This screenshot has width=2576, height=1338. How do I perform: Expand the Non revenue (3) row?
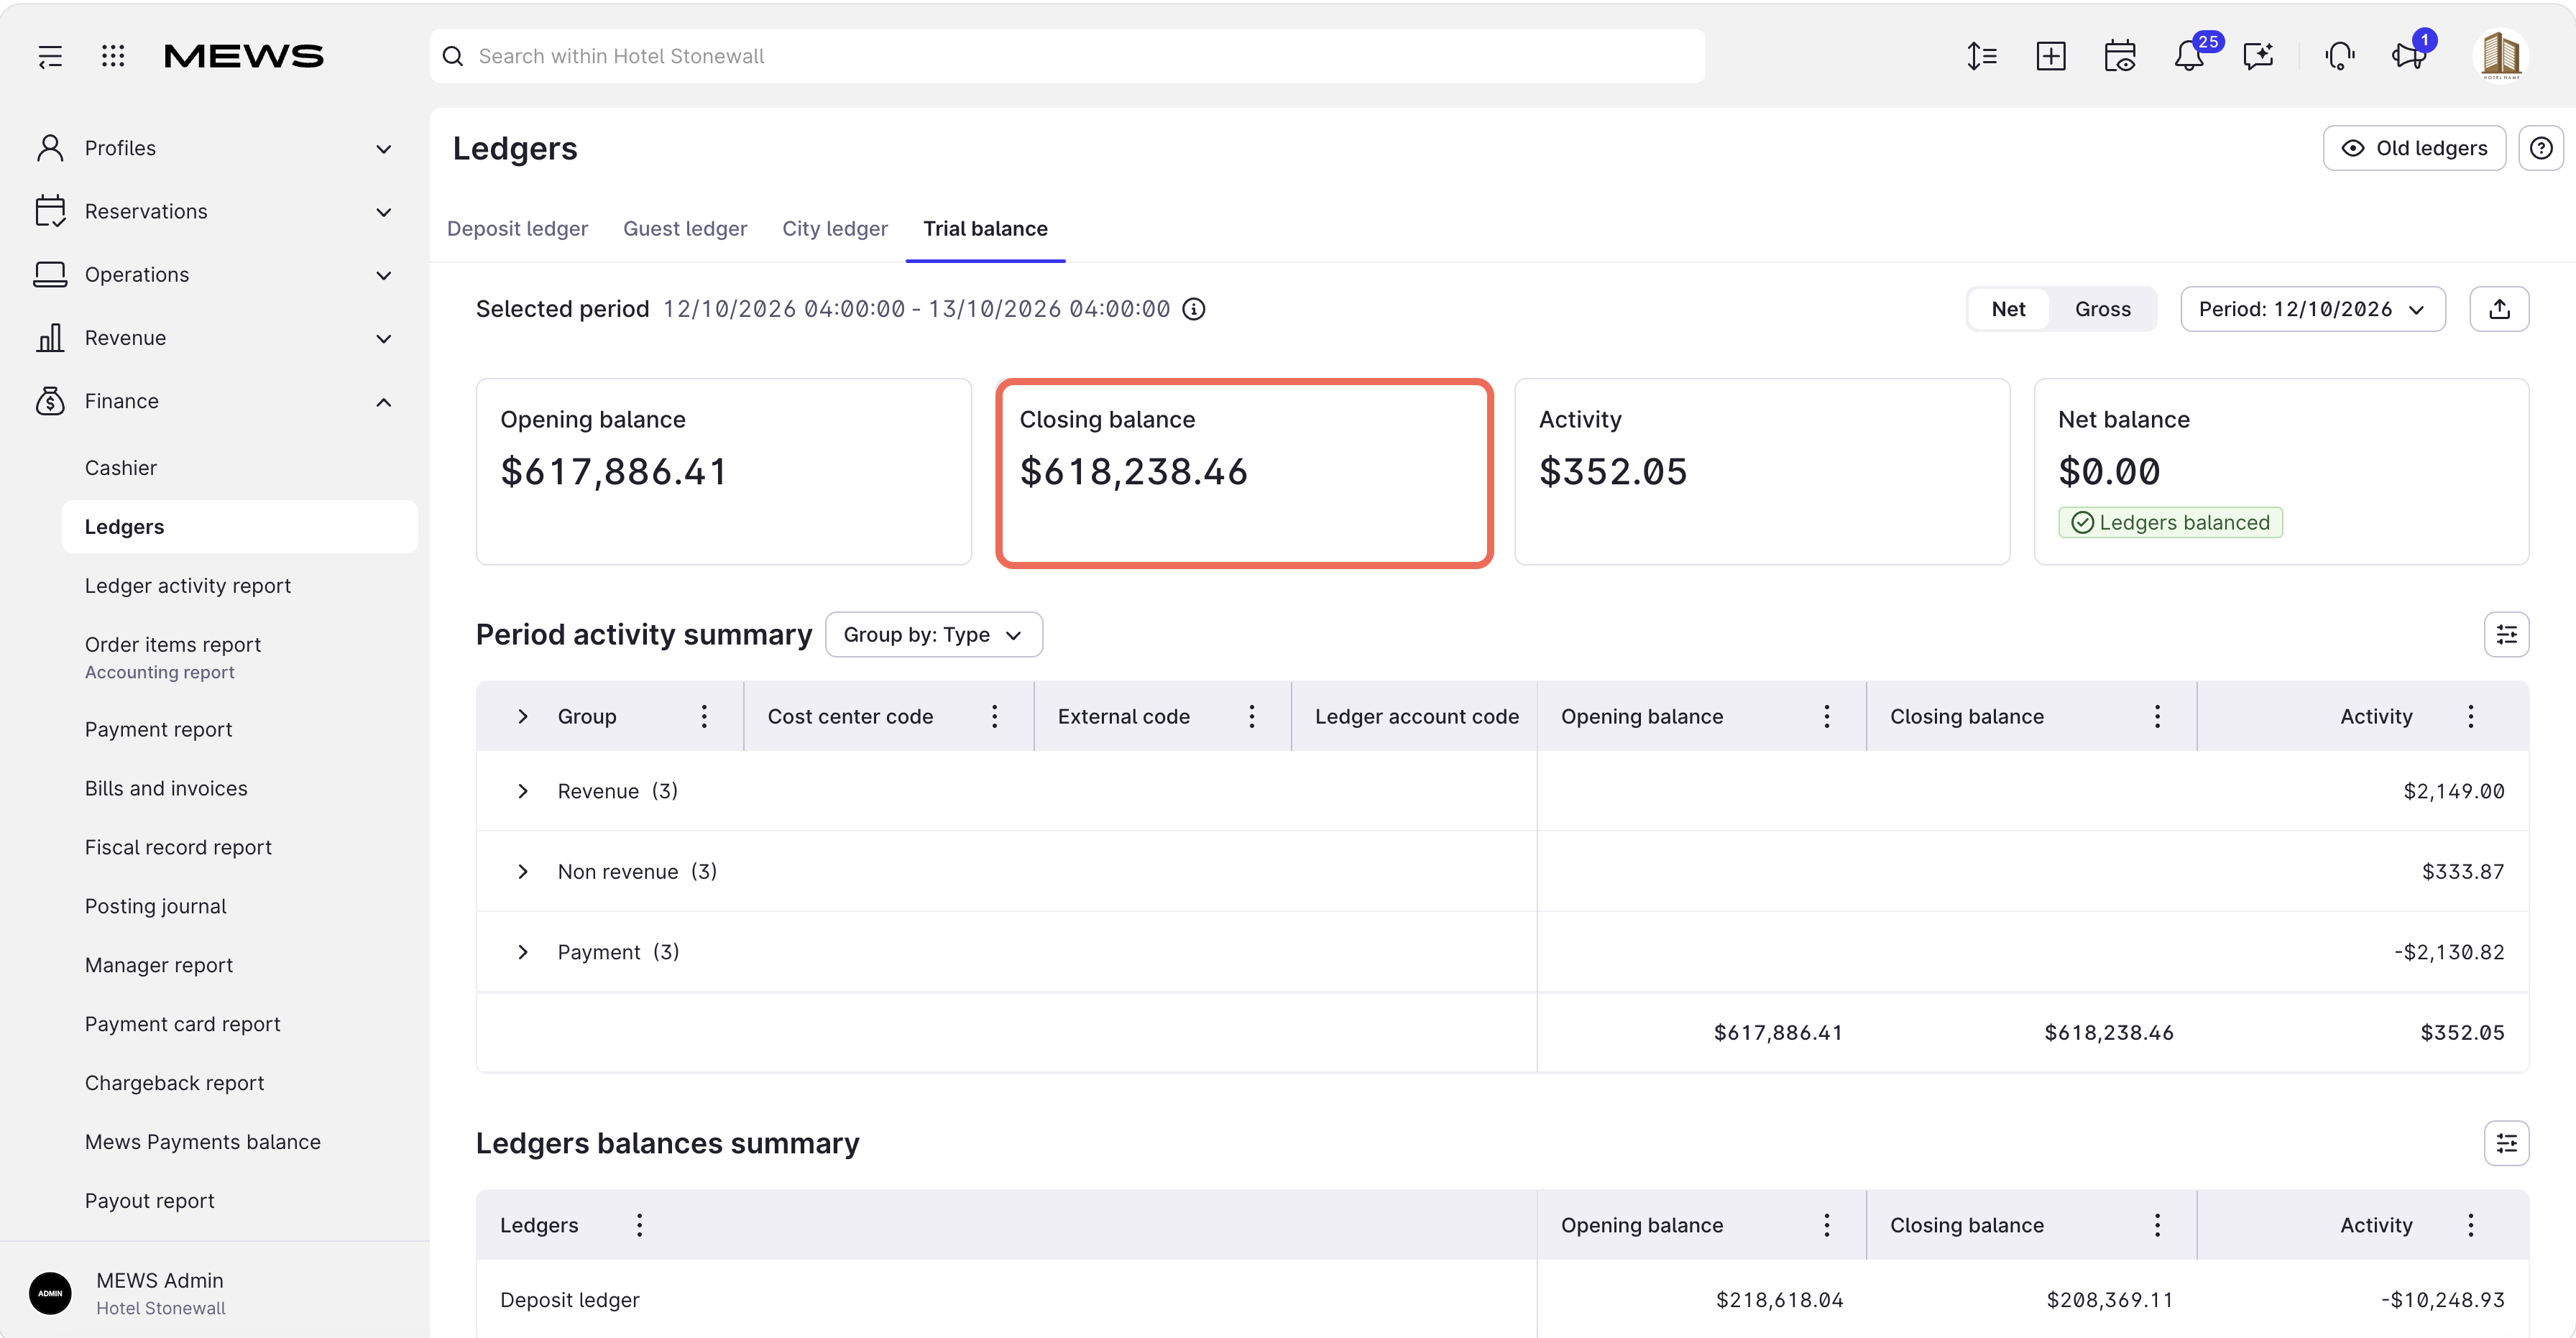[522, 871]
